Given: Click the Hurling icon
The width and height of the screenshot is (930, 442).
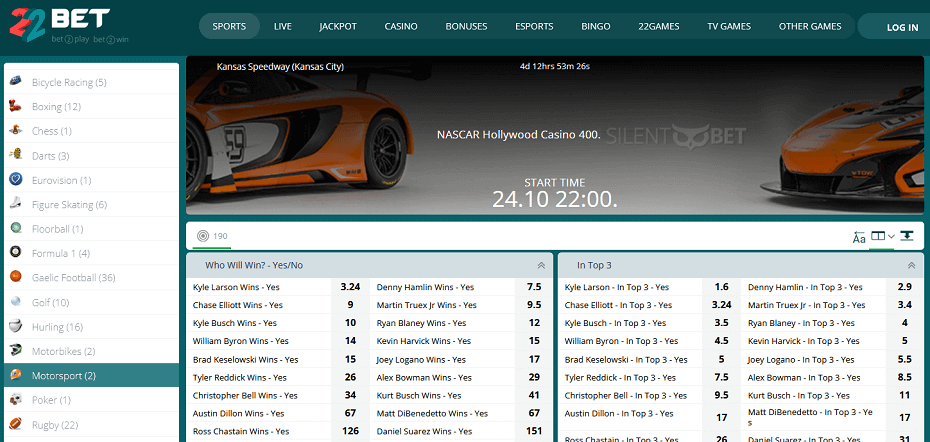Looking at the screenshot, I should (16, 326).
